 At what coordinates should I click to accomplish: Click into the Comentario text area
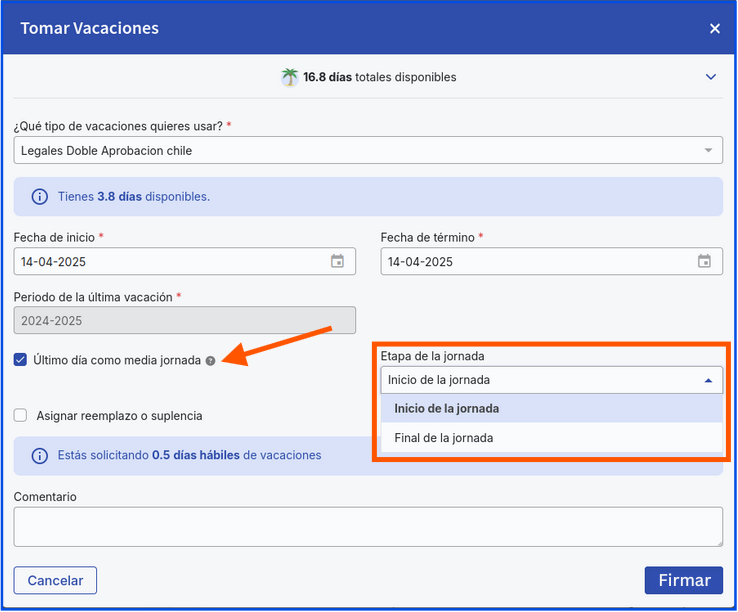[x=368, y=527]
